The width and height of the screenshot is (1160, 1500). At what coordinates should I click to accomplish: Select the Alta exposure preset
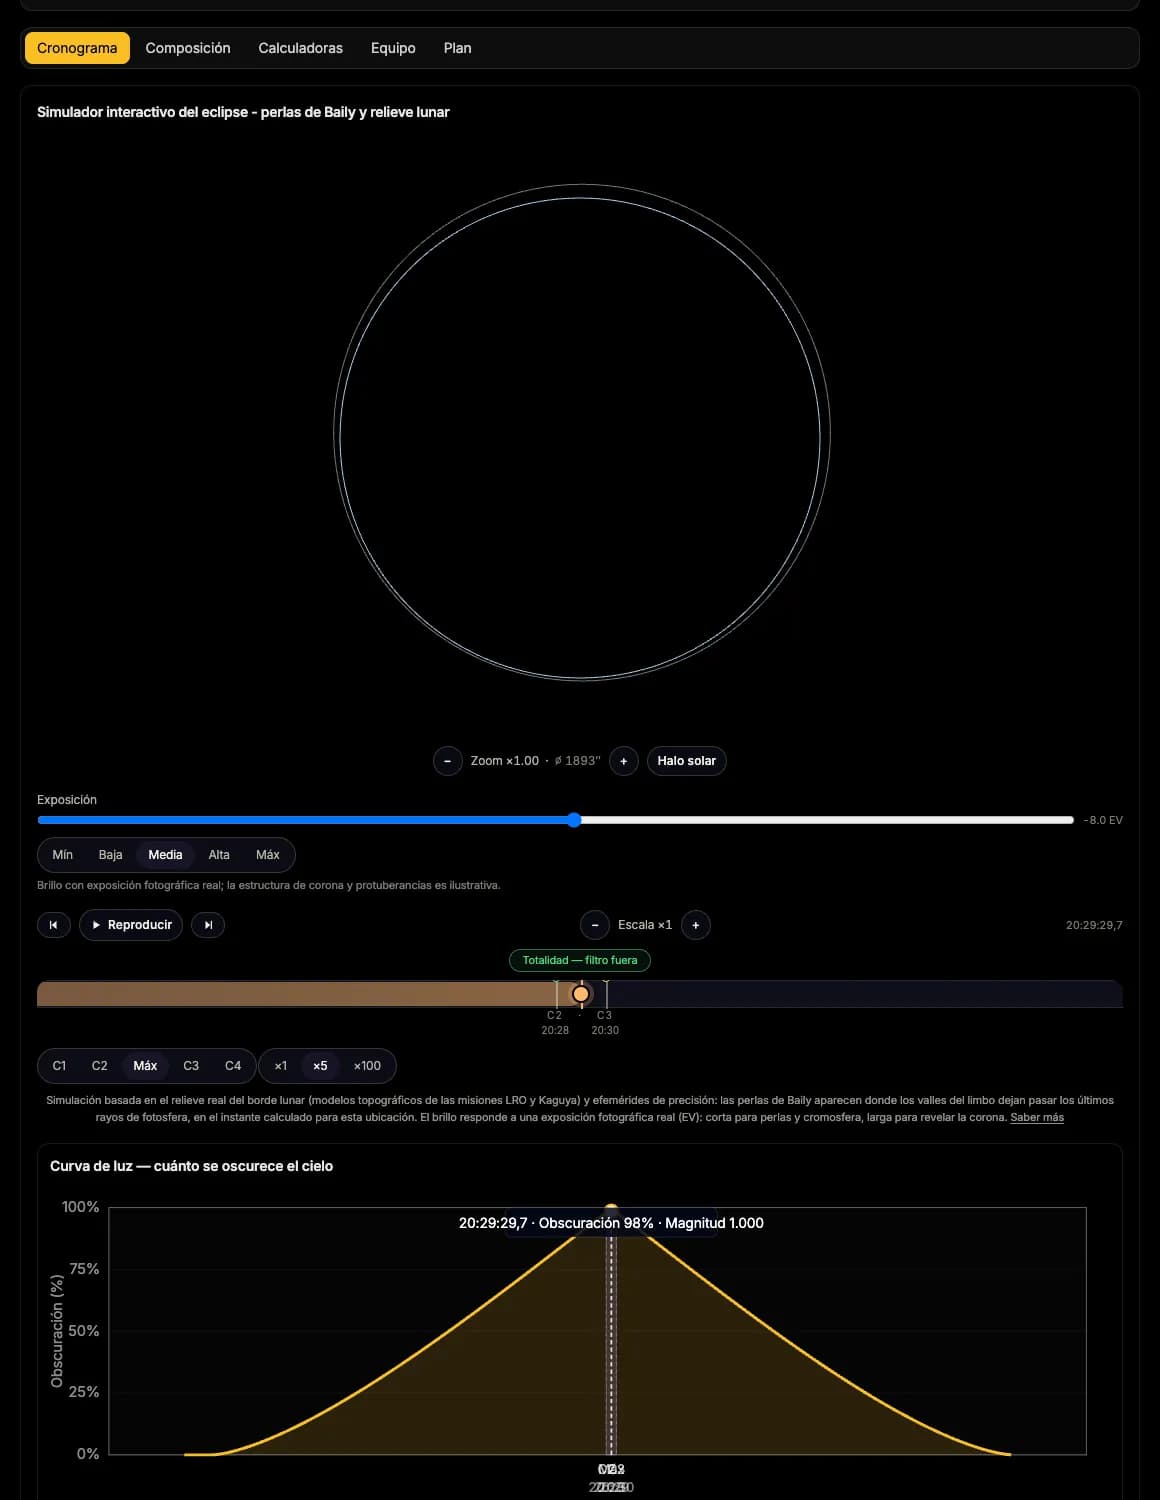tap(219, 855)
